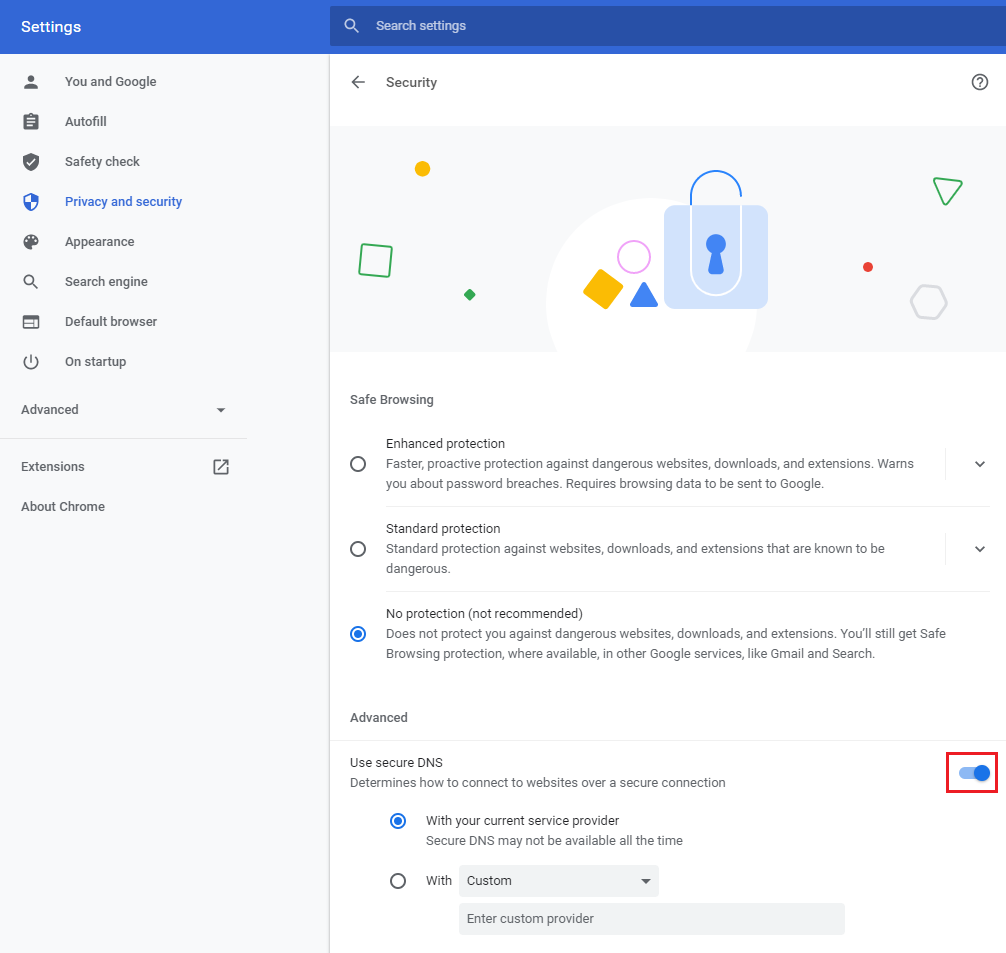Click the Search engine magnifier icon
Viewport: 1006px width, 953px height.
pyautogui.click(x=31, y=281)
